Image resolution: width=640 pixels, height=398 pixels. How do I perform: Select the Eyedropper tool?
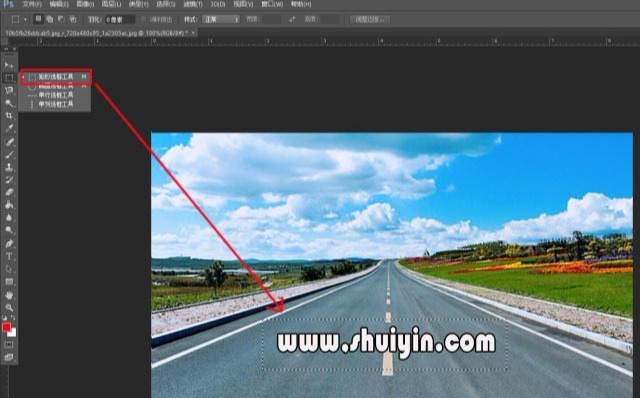pos(9,128)
